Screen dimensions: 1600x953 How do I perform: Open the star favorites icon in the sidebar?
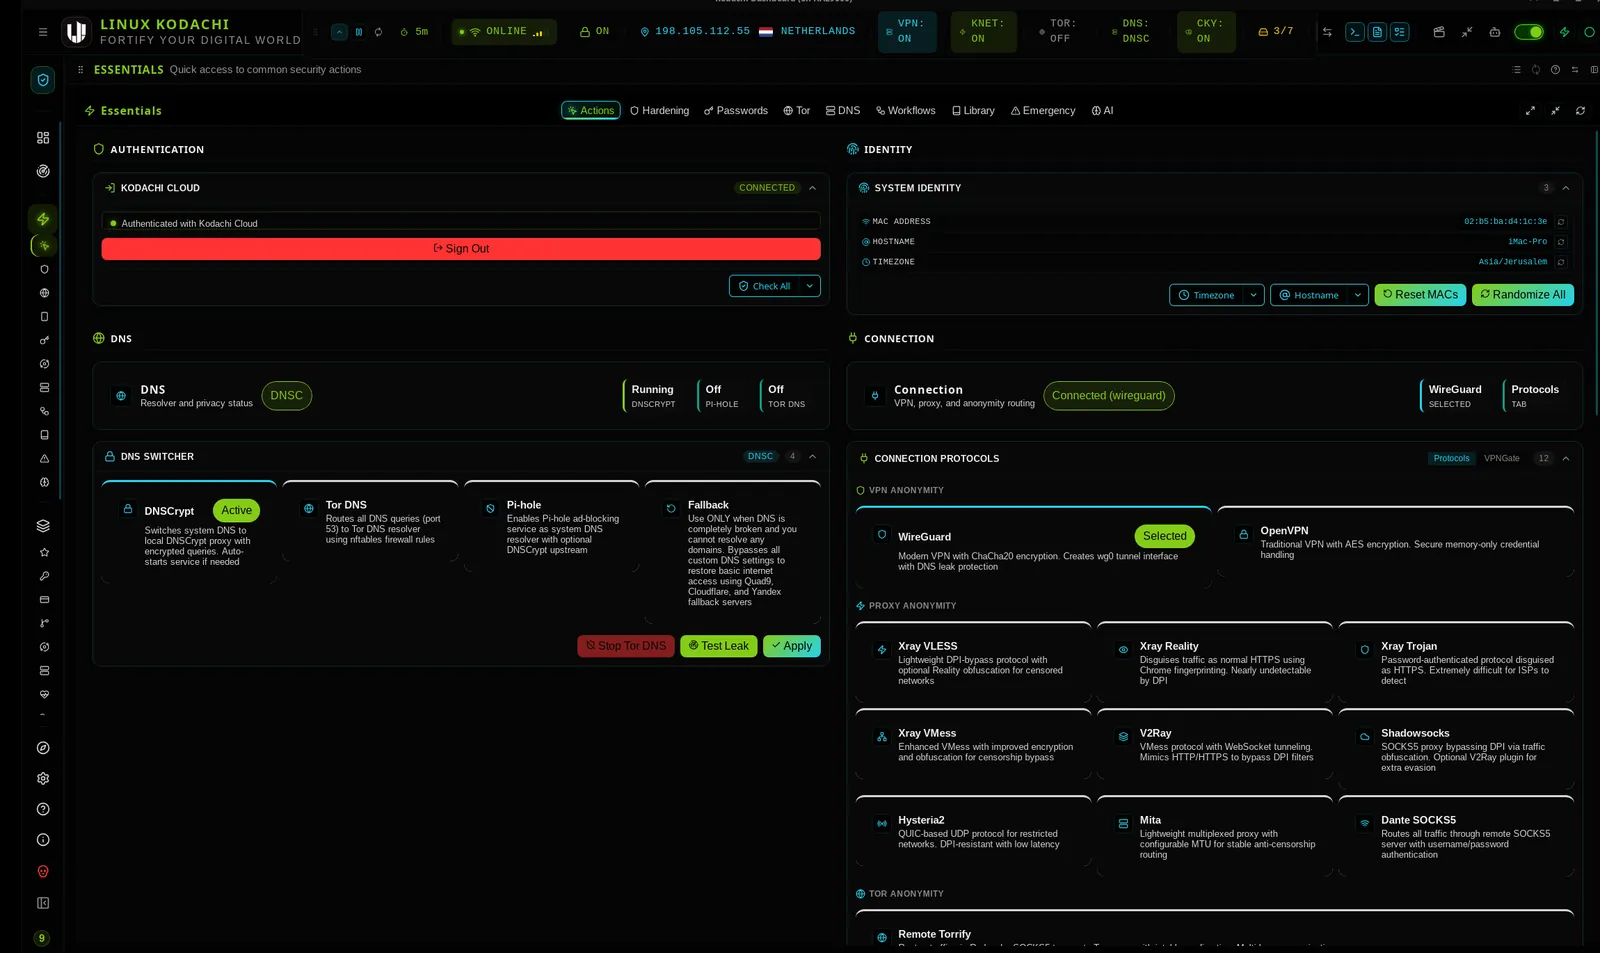tap(44, 552)
